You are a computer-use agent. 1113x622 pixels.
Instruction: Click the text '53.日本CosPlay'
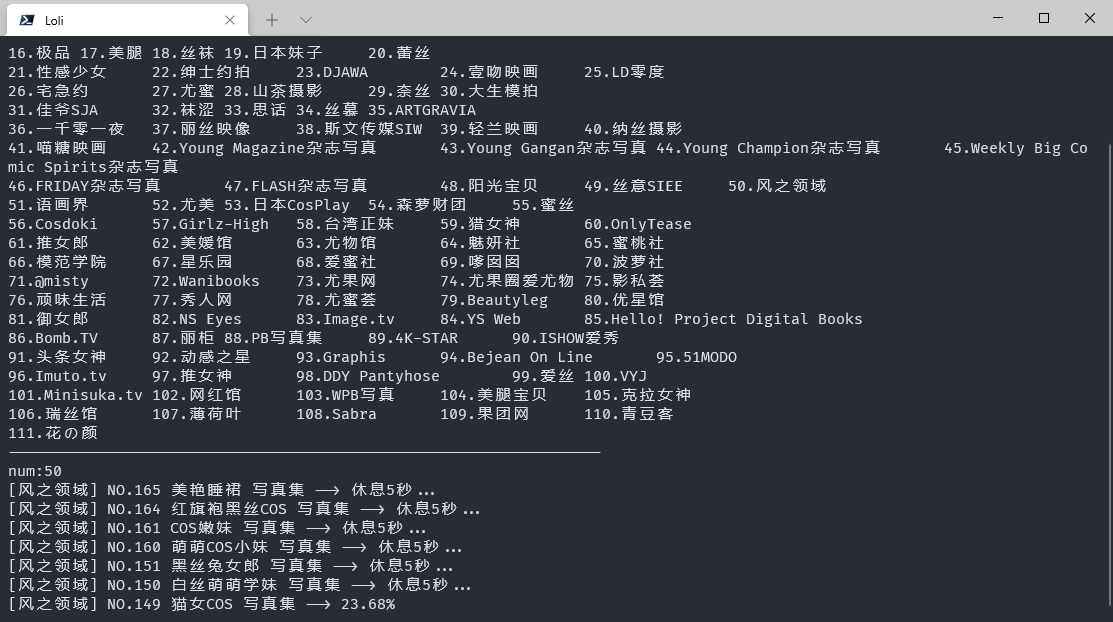click(x=287, y=205)
